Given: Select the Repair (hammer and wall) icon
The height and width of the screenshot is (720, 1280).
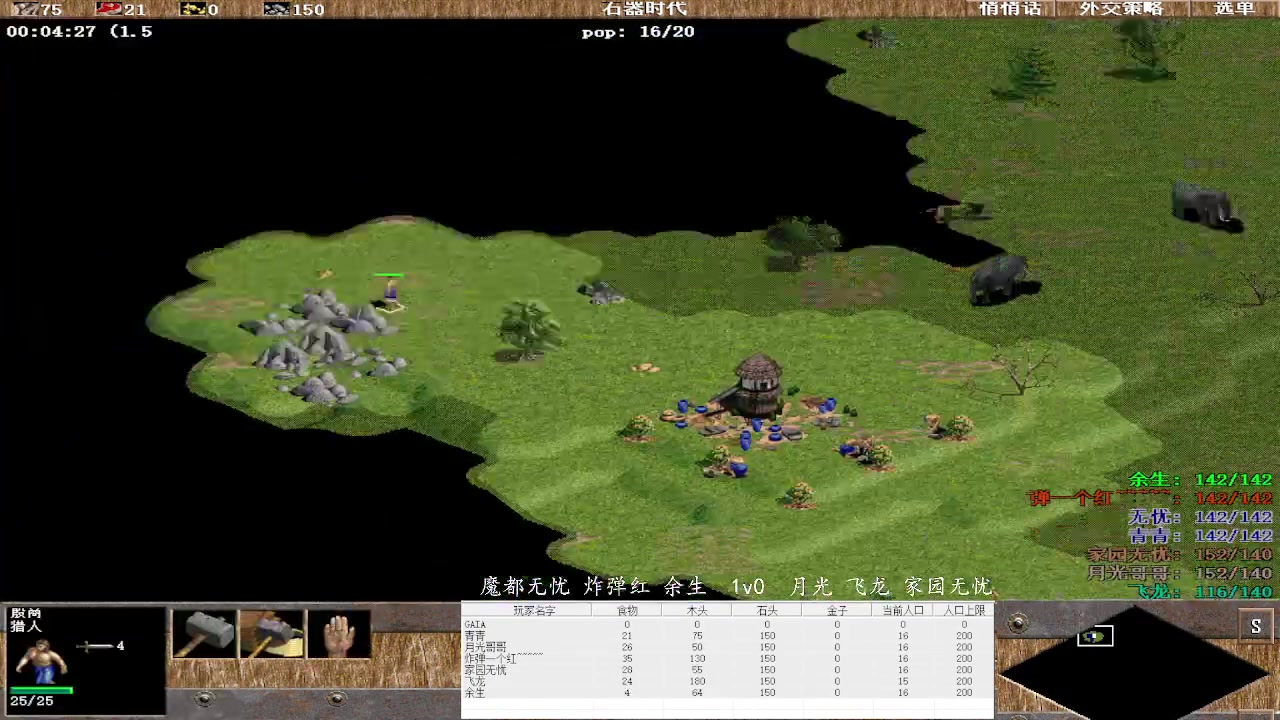Looking at the screenshot, I should point(271,634).
